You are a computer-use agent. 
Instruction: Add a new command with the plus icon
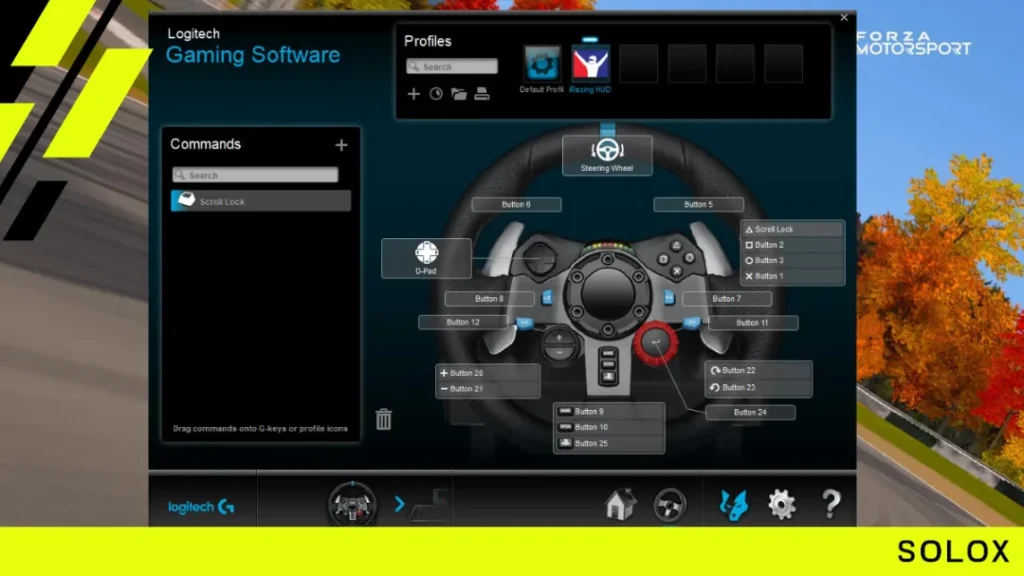pyautogui.click(x=341, y=145)
